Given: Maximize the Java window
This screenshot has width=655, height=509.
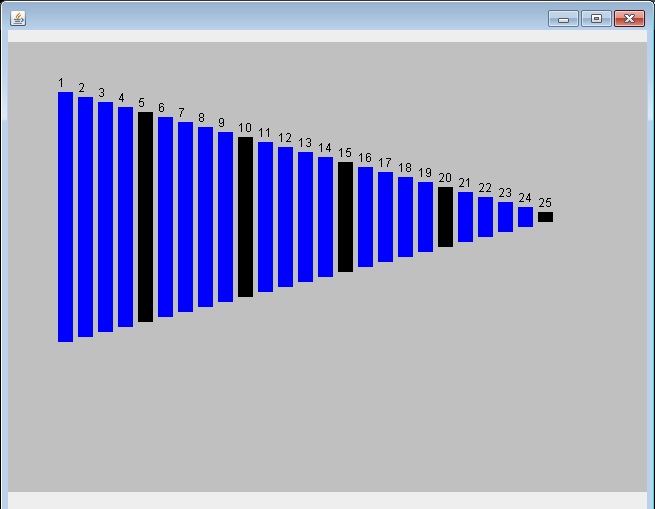Looking at the screenshot, I should pos(596,18).
